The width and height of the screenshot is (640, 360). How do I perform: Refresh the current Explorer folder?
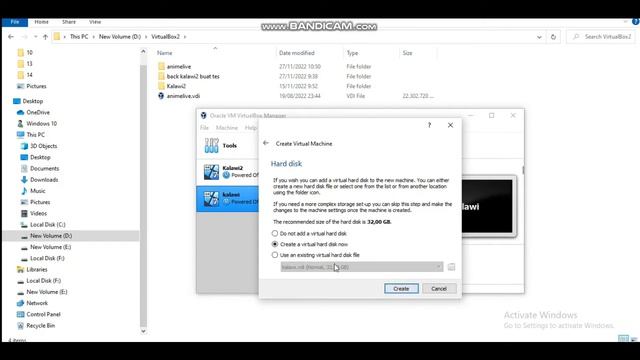553,37
